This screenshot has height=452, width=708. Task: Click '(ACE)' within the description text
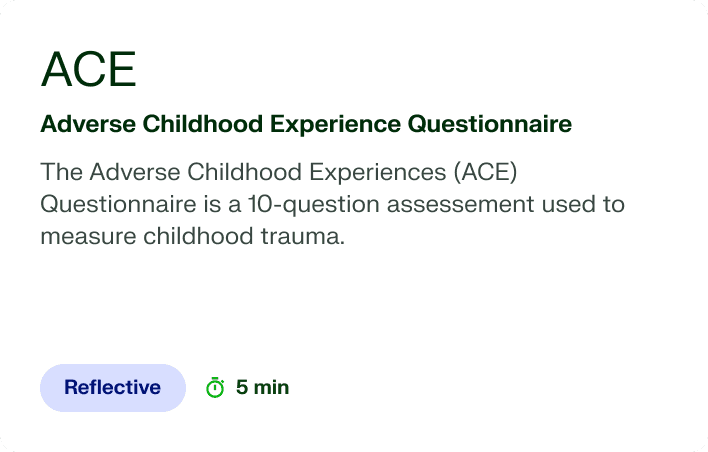click(485, 172)
